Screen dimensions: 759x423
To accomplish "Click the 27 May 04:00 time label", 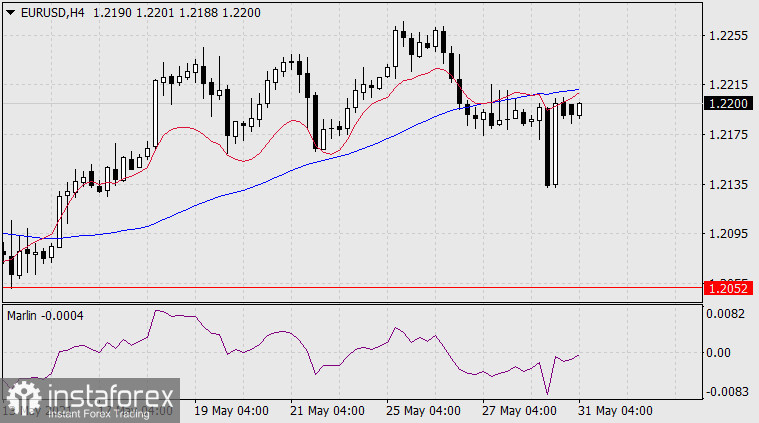I will (519, 411).
